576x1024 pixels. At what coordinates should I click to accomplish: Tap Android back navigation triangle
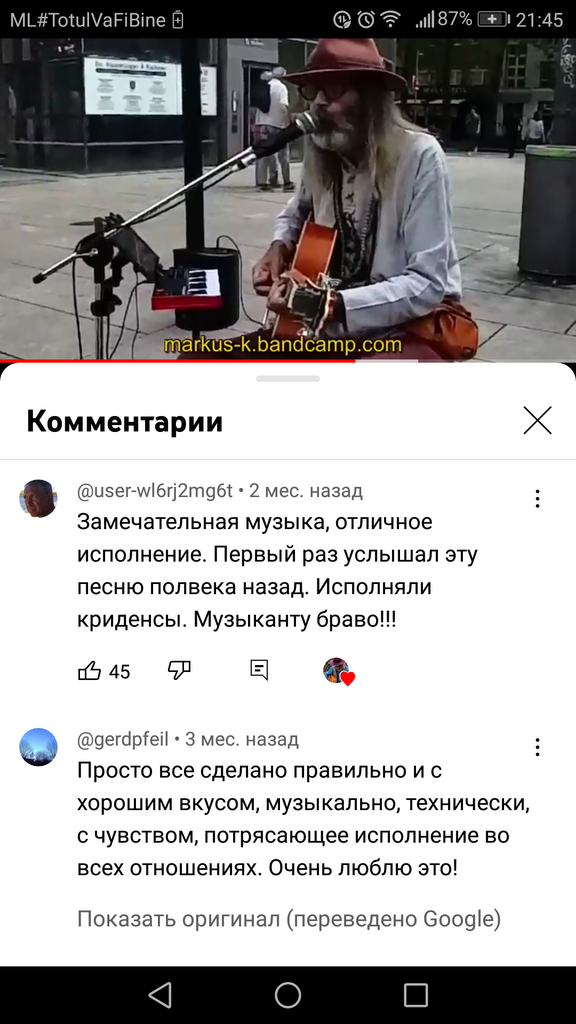pos(160,995)
